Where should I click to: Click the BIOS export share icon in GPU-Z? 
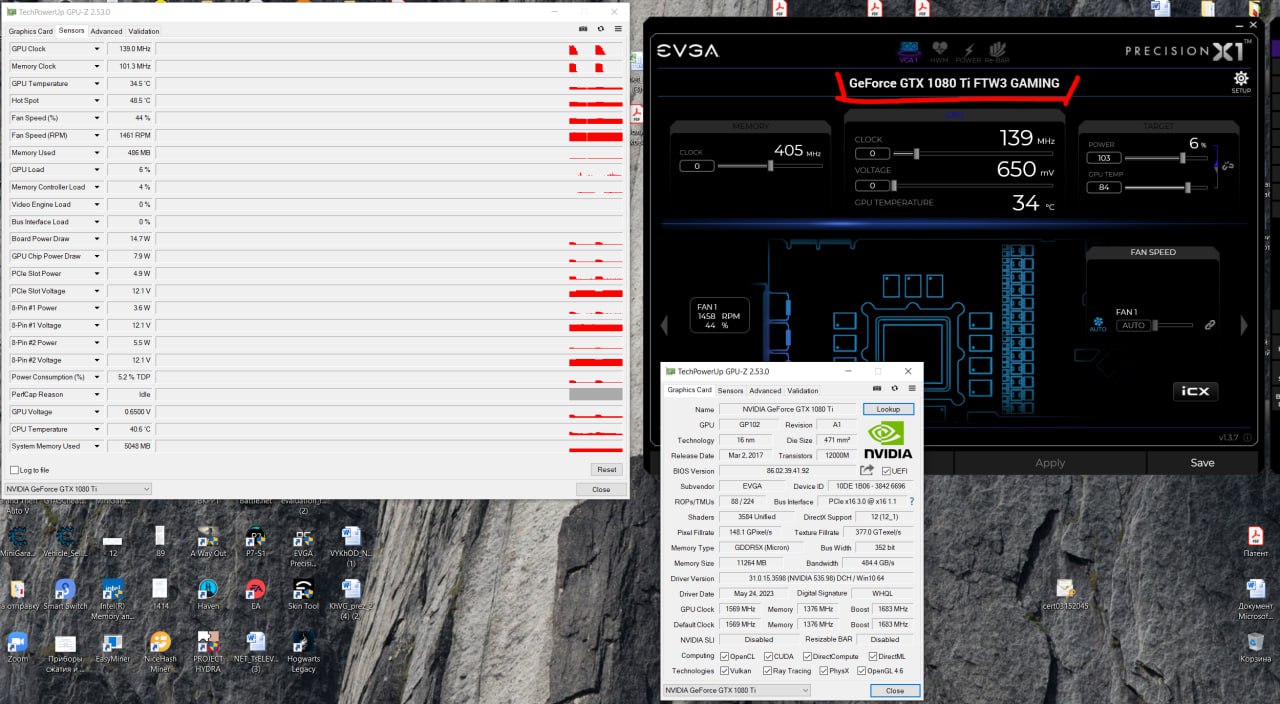[867, 470]
